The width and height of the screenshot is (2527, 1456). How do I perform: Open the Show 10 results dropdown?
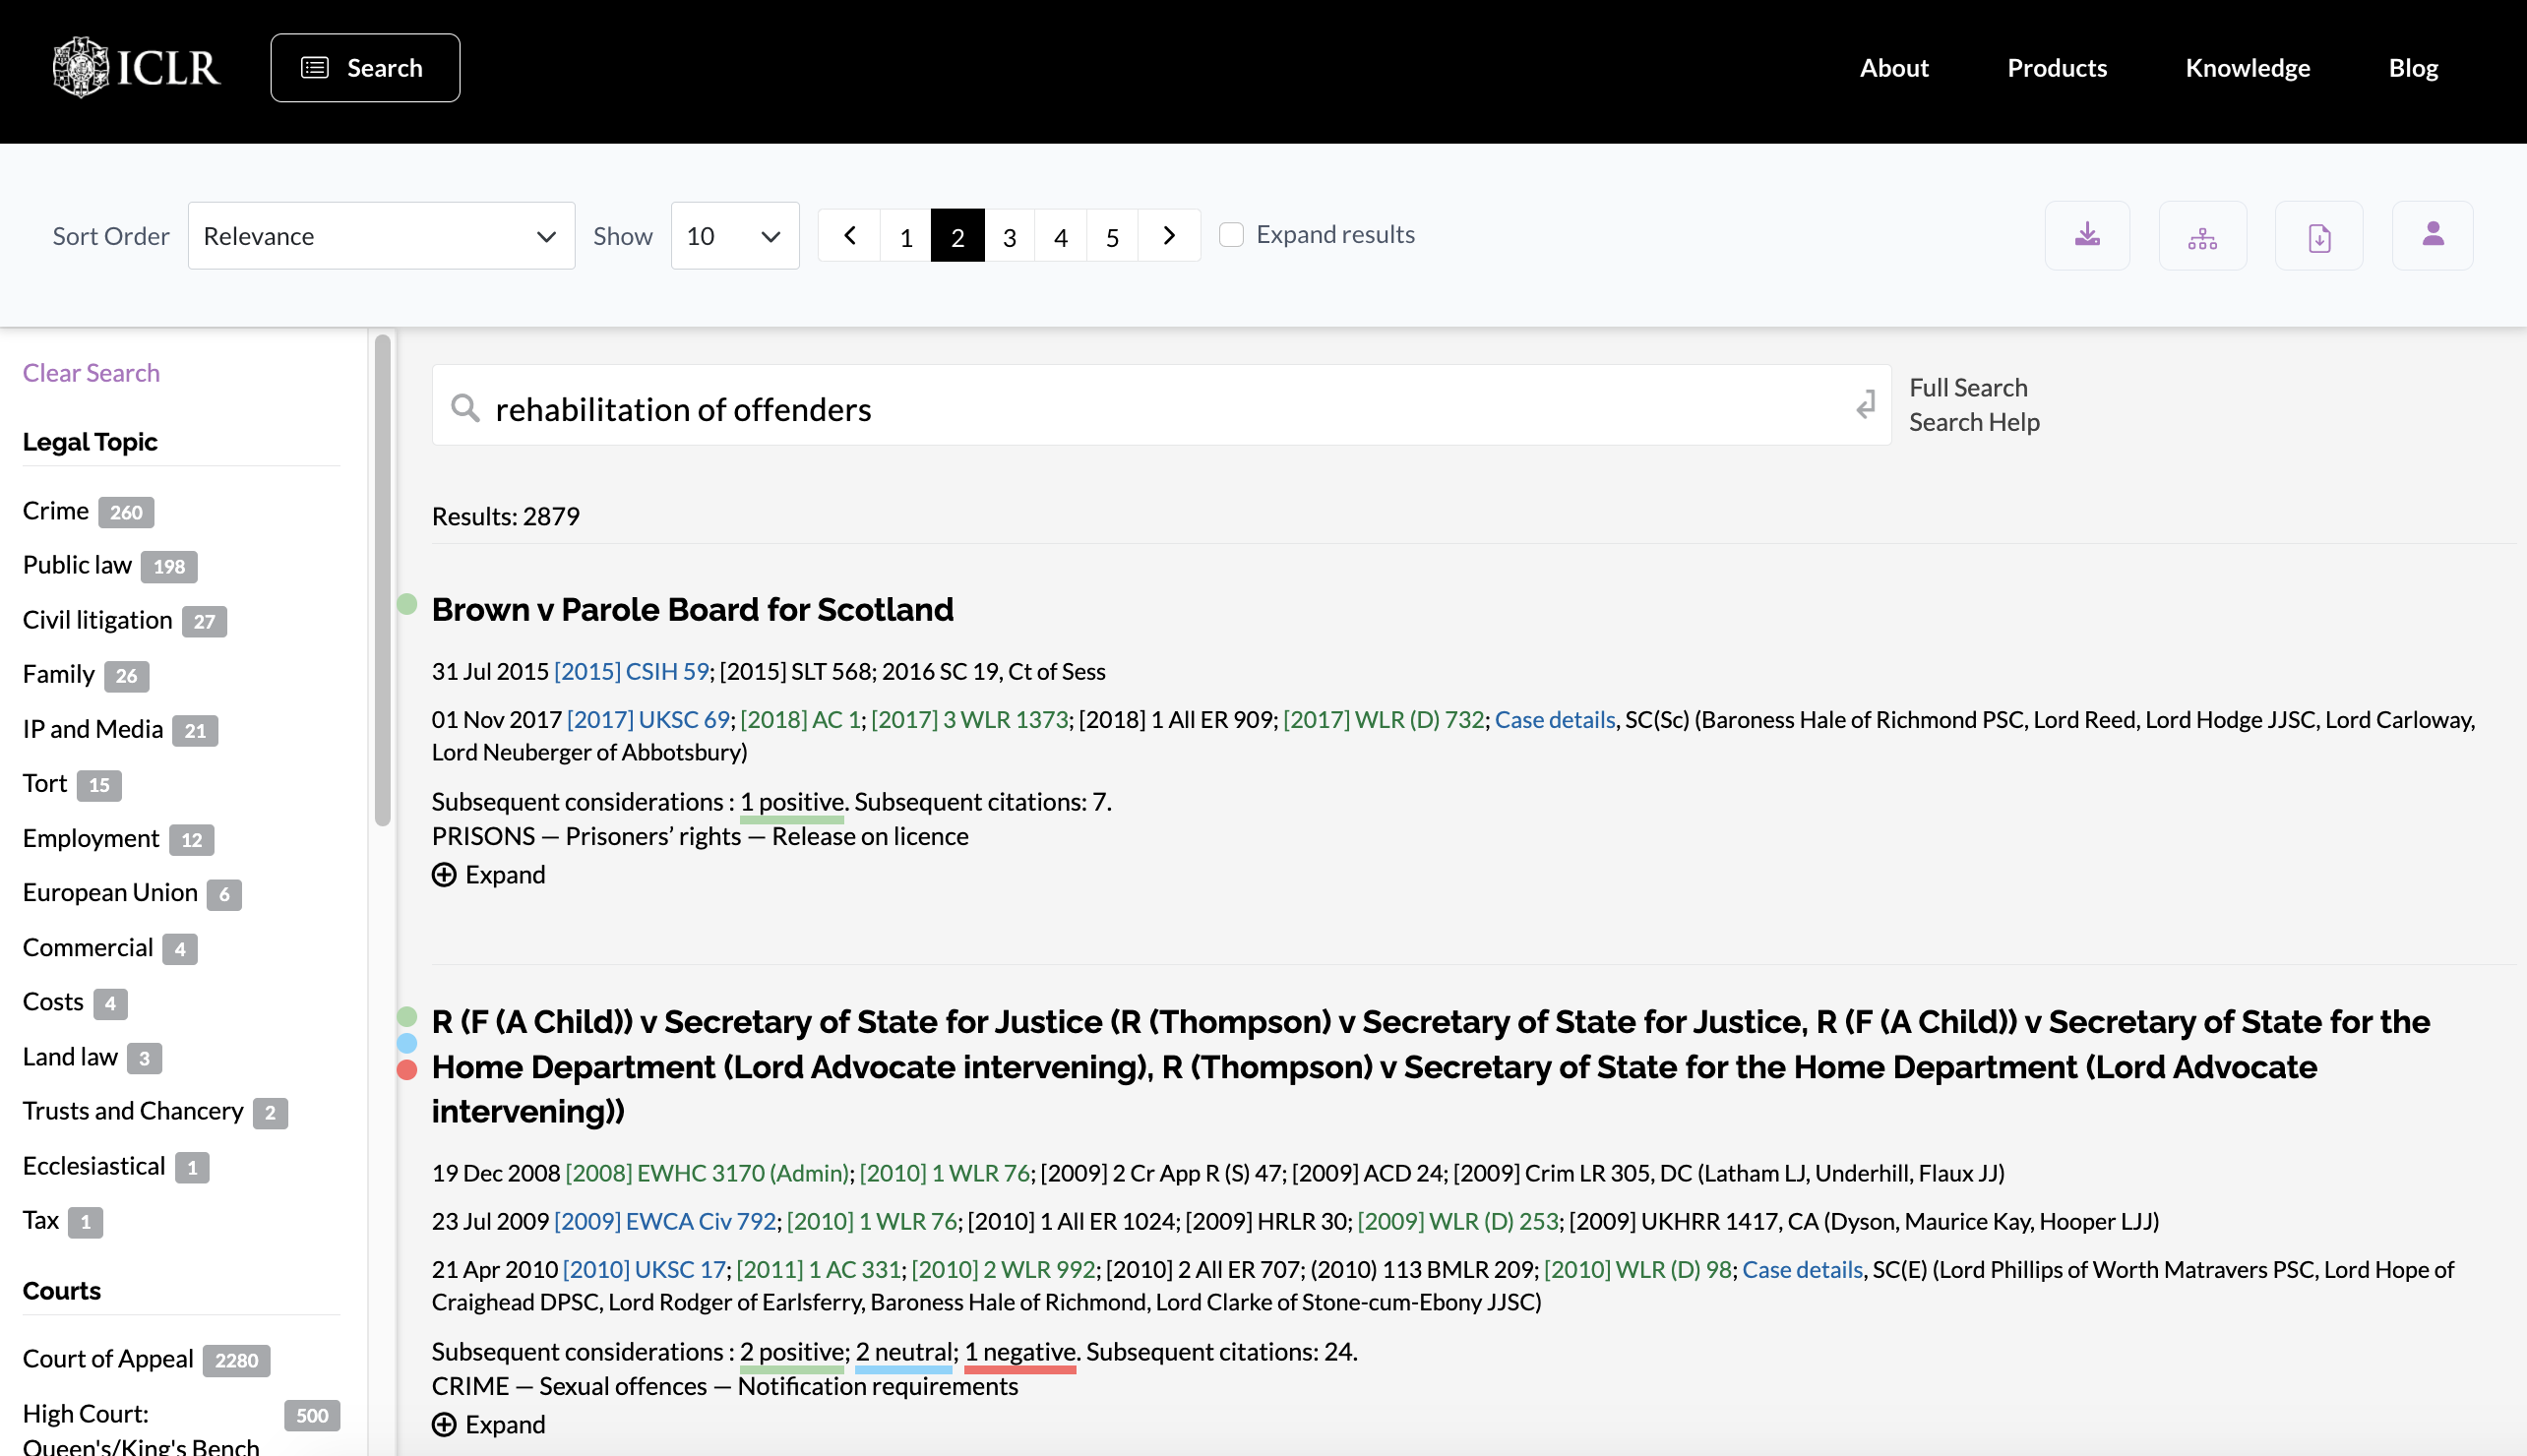coord(734,236)
